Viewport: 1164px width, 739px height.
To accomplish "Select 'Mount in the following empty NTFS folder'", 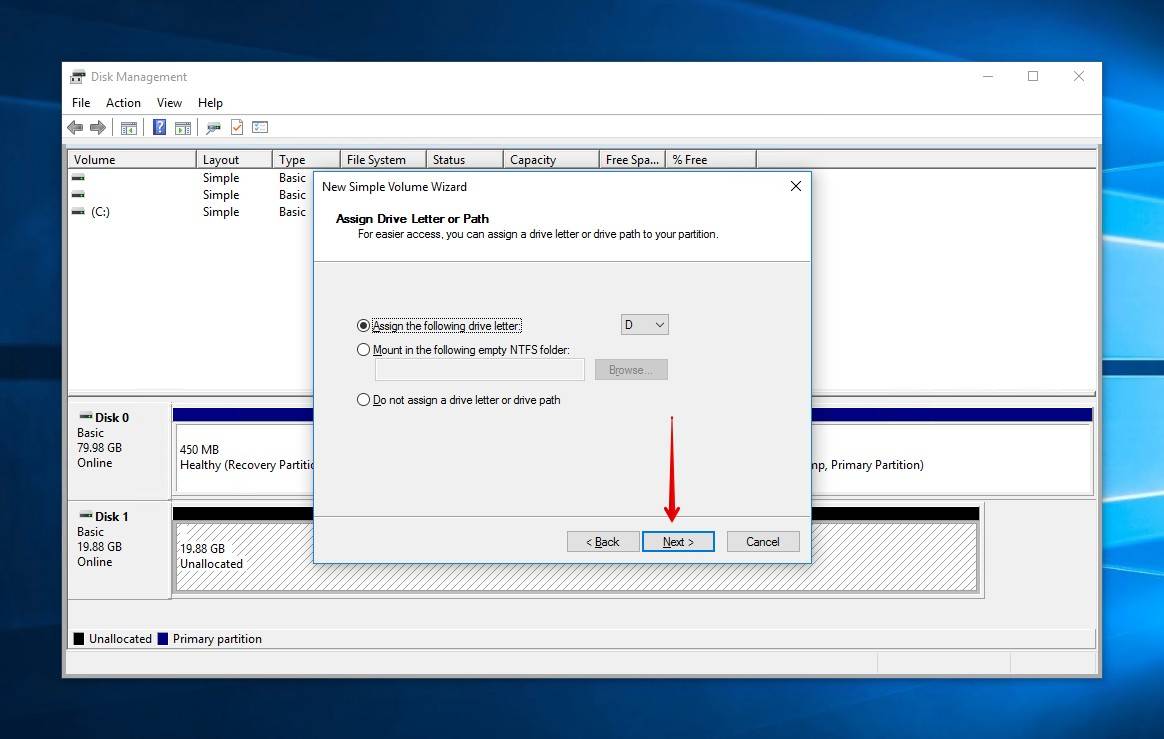I will tap(363, 349).
